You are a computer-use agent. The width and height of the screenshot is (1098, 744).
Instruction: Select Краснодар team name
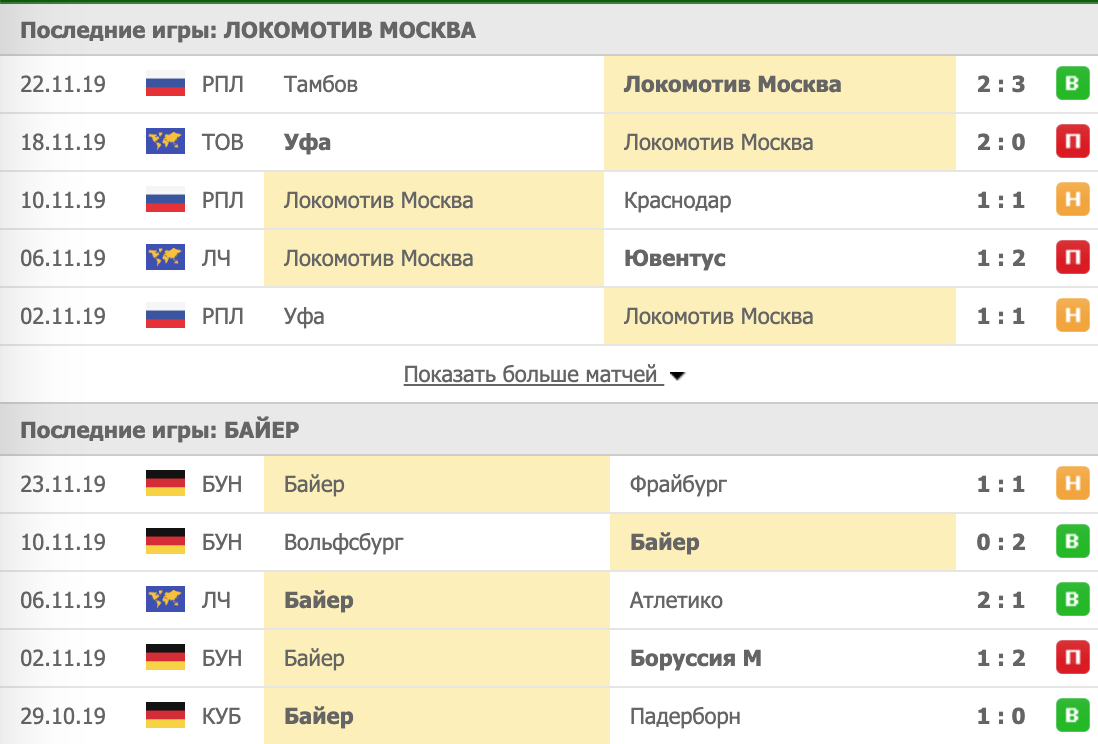(677, 200)
